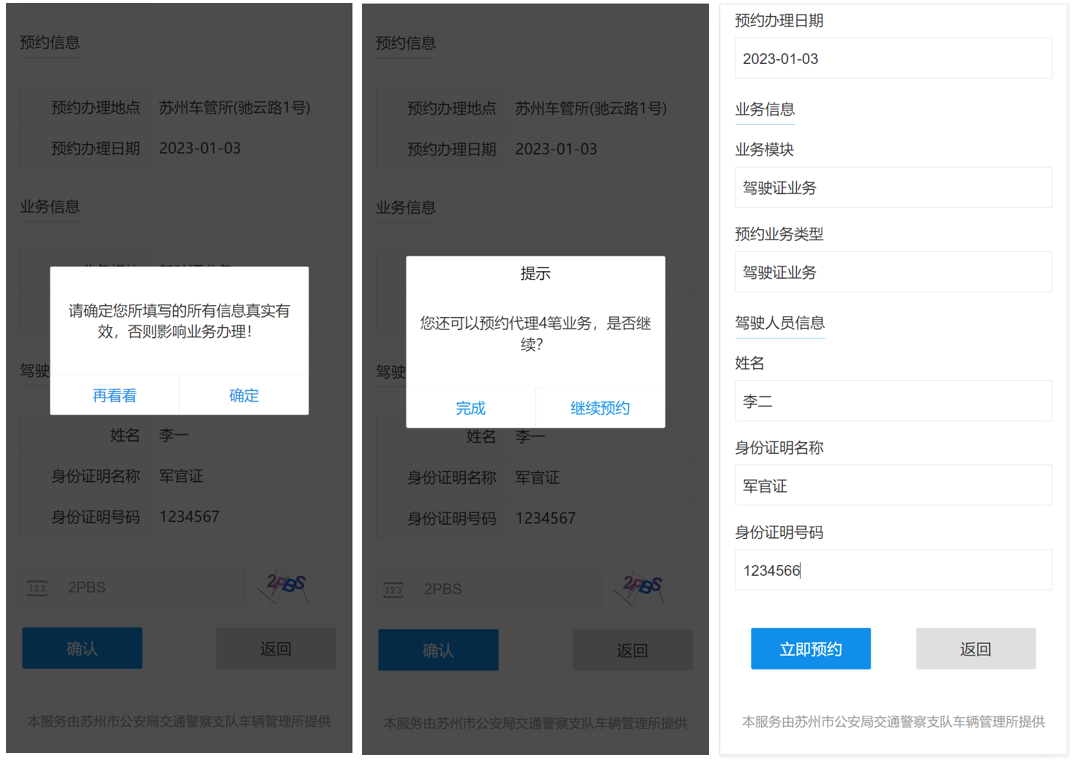
Task: Click 再看看 to review the filled information
Action: point(115,395)
